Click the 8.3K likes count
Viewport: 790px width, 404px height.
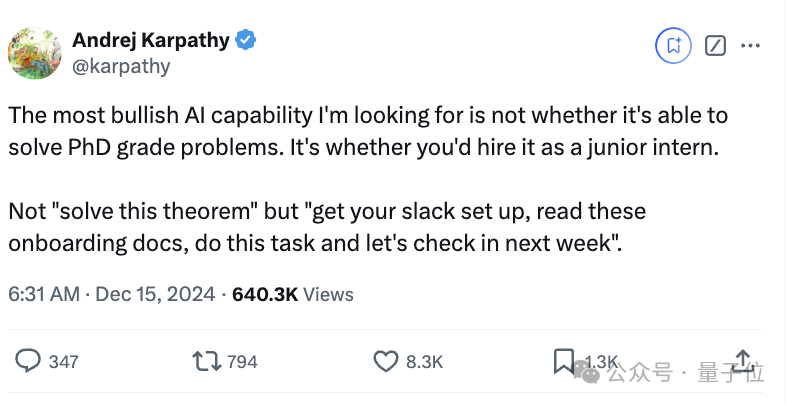pos(424,362)
